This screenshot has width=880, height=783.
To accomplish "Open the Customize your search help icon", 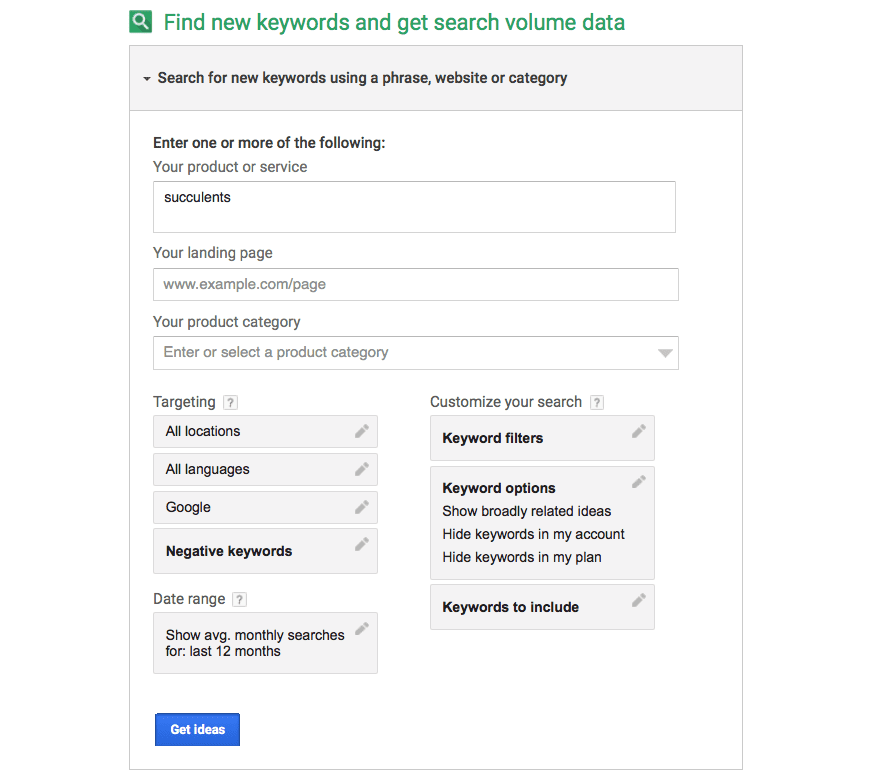I will pyautogui.click(x=596, y=402).
